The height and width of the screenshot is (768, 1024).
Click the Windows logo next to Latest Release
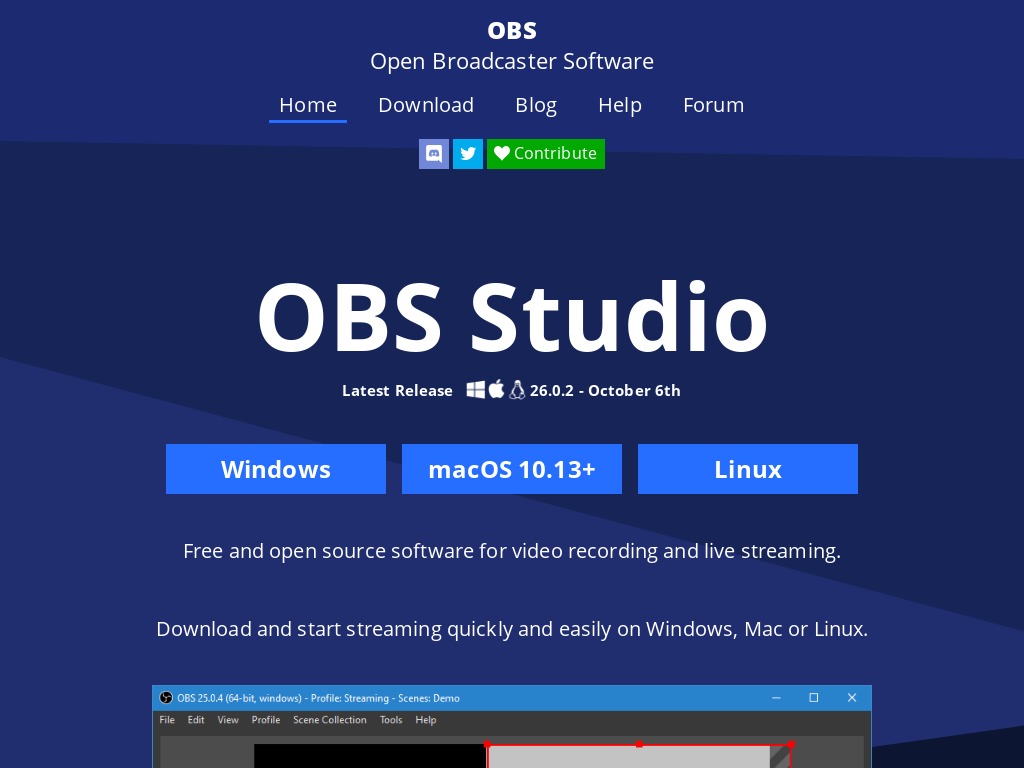point(475,390)
